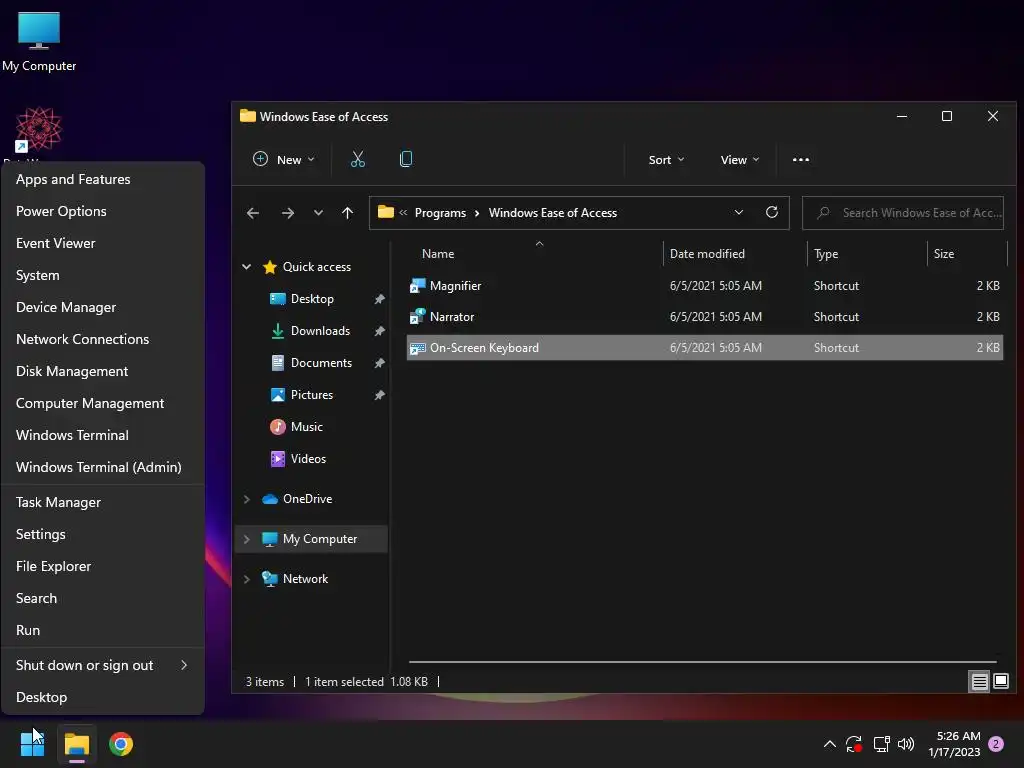The width and height of the screenshot is (1024, 768).
Task: Open the New dropdown button
Action: (284, 159)
